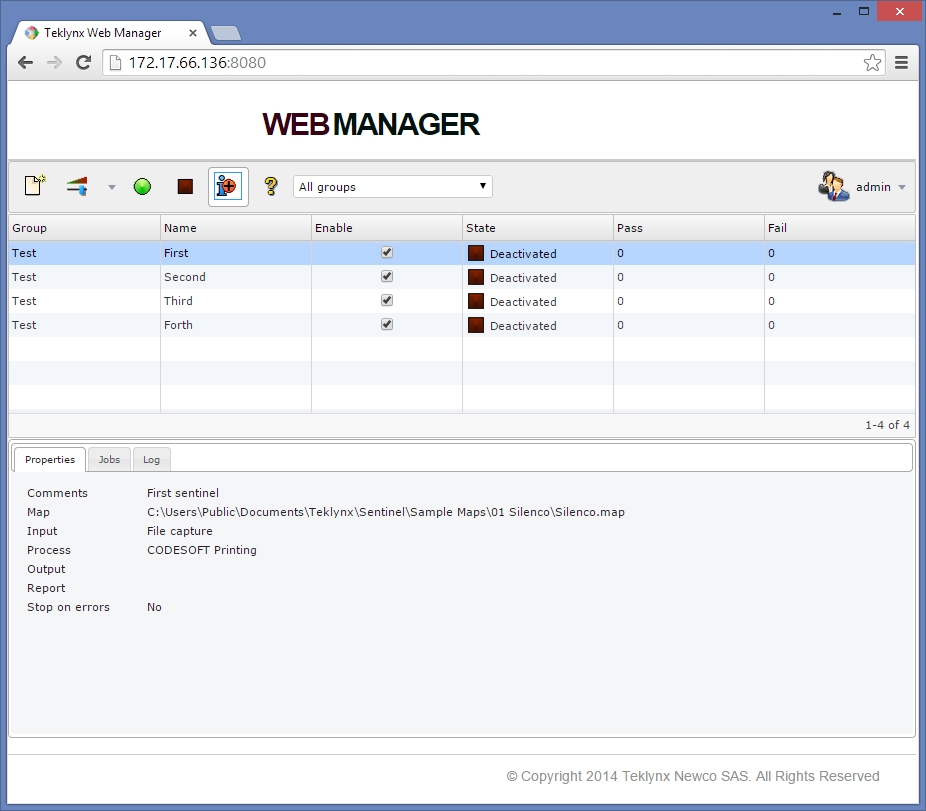Reload the page with refresh icon
Viewport: 926px width, 811px height.
pyautogui.click(x=83, y=63)
